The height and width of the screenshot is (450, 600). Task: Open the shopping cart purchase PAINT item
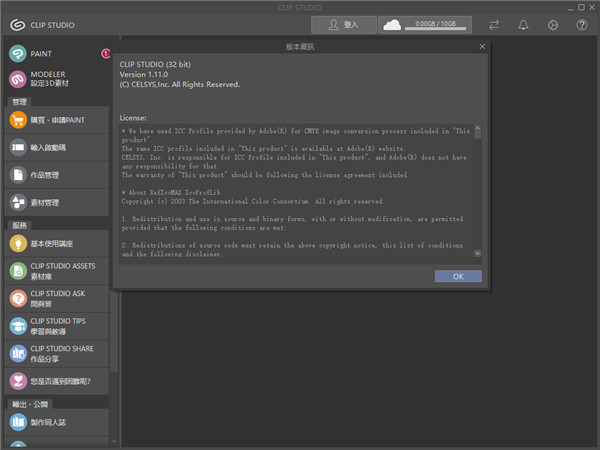pos(57,120)
